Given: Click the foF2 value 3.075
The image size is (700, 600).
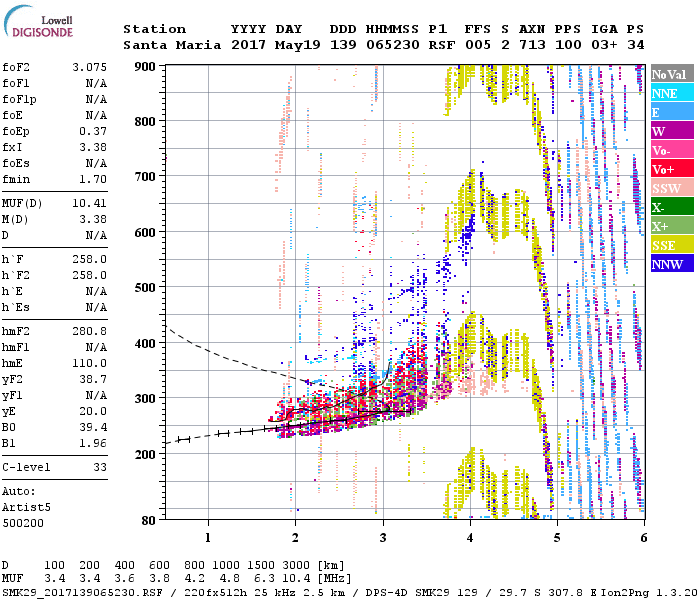Looking at the screenshot, I should 89,67.
